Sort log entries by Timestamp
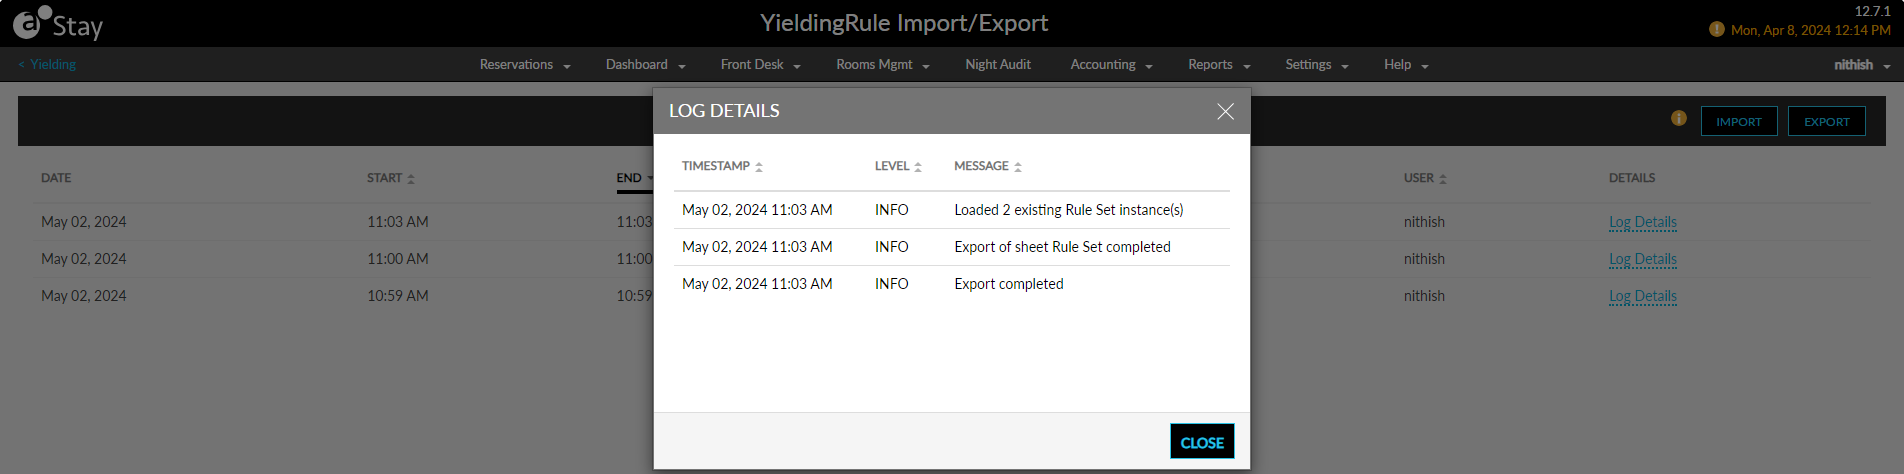The width and height of the screenshot is (1904, 474). click(722, 166)
